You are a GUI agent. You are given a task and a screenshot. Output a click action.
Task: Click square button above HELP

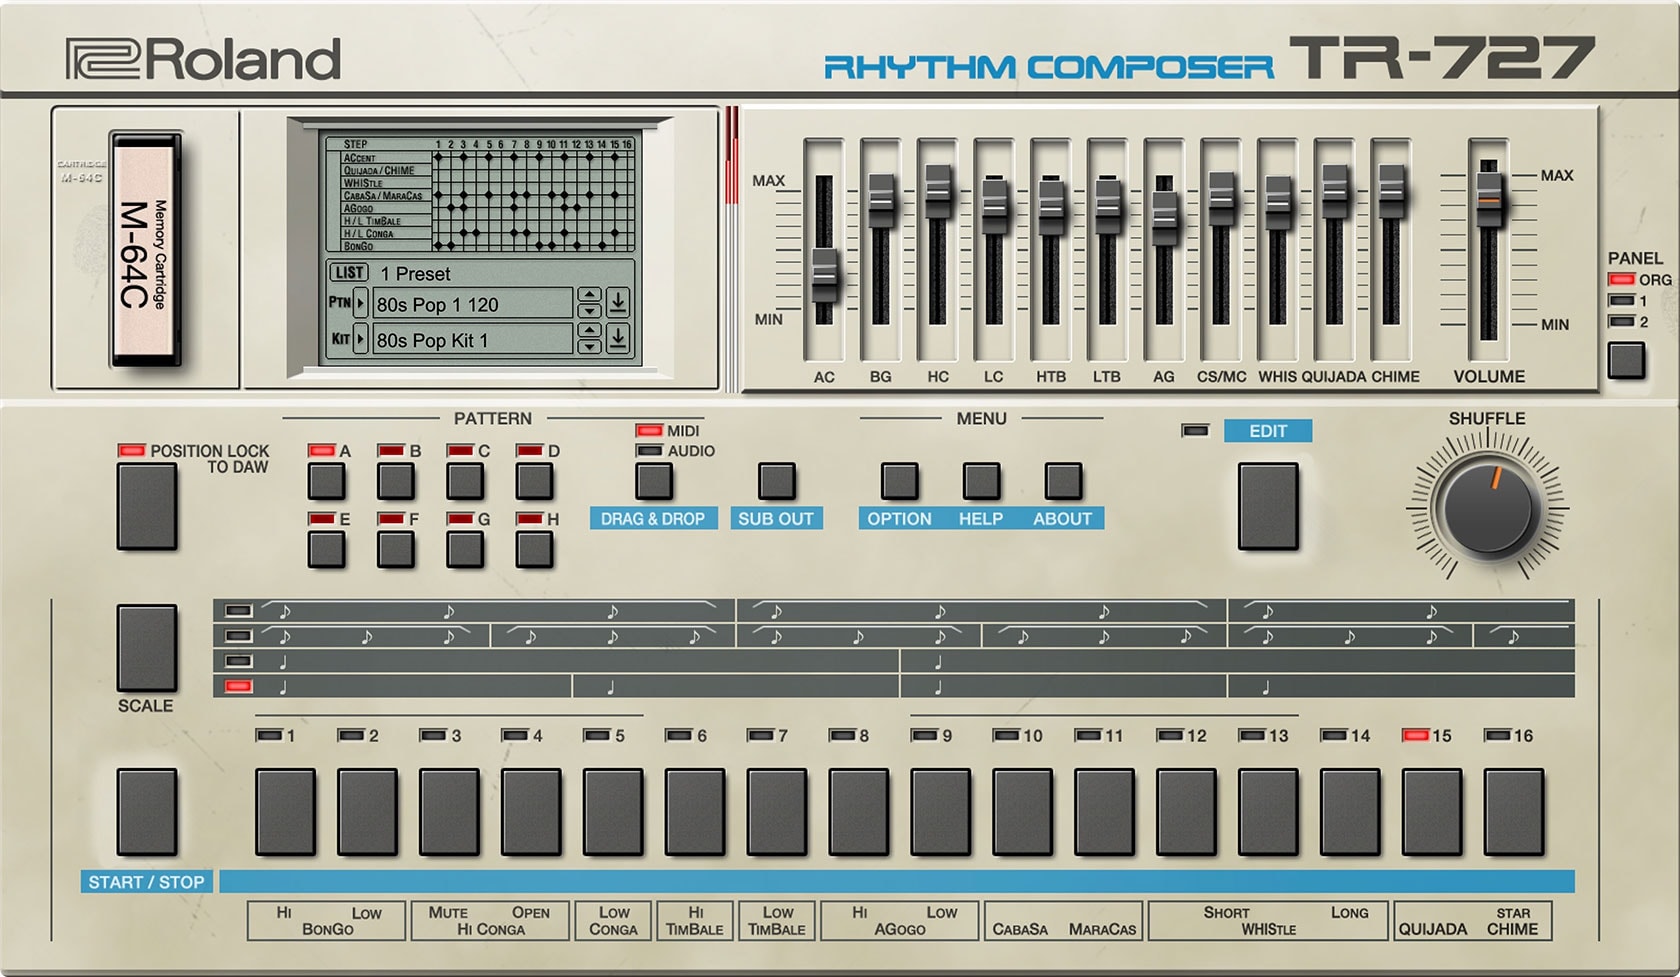point(981,482)
